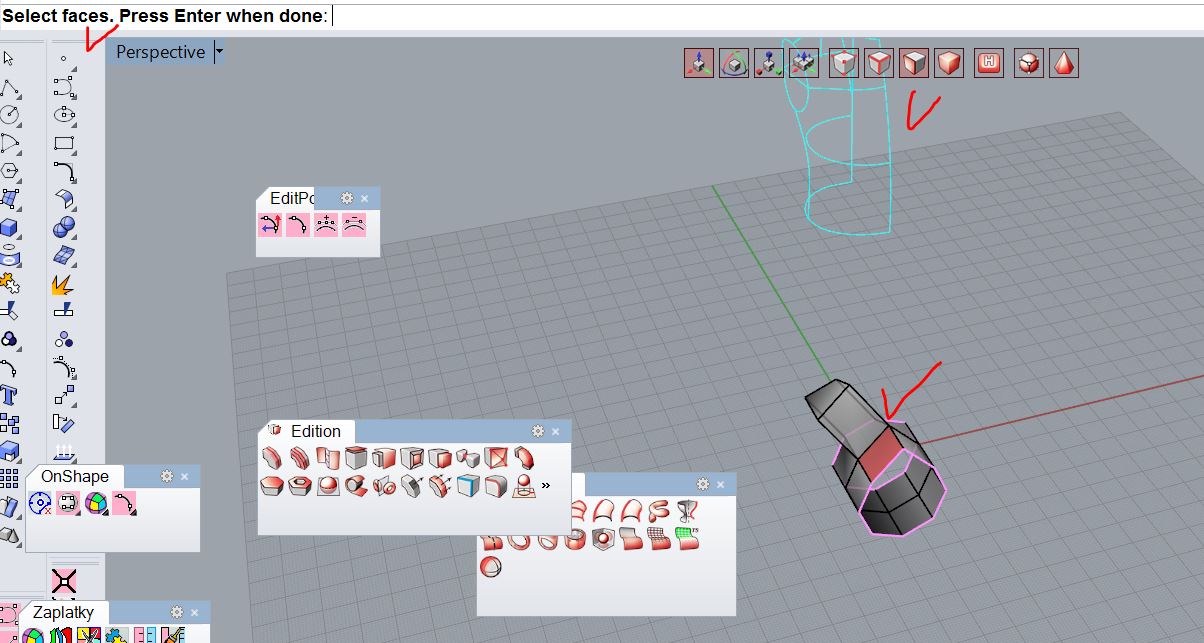Select the Fillet Curves tool
Screen dimensions: 1204x643
64,172
